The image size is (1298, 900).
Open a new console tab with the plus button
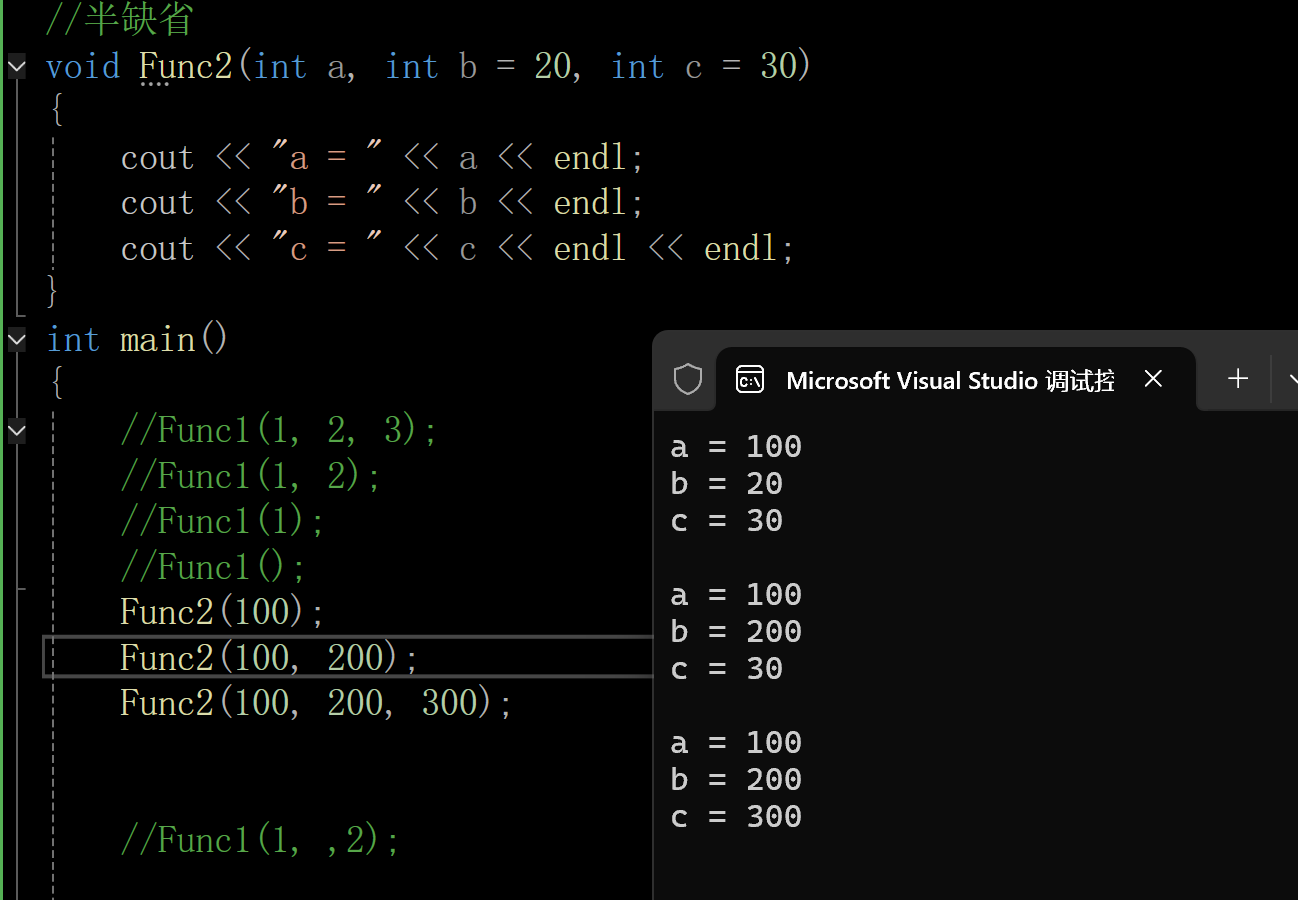pos(1238,379)
